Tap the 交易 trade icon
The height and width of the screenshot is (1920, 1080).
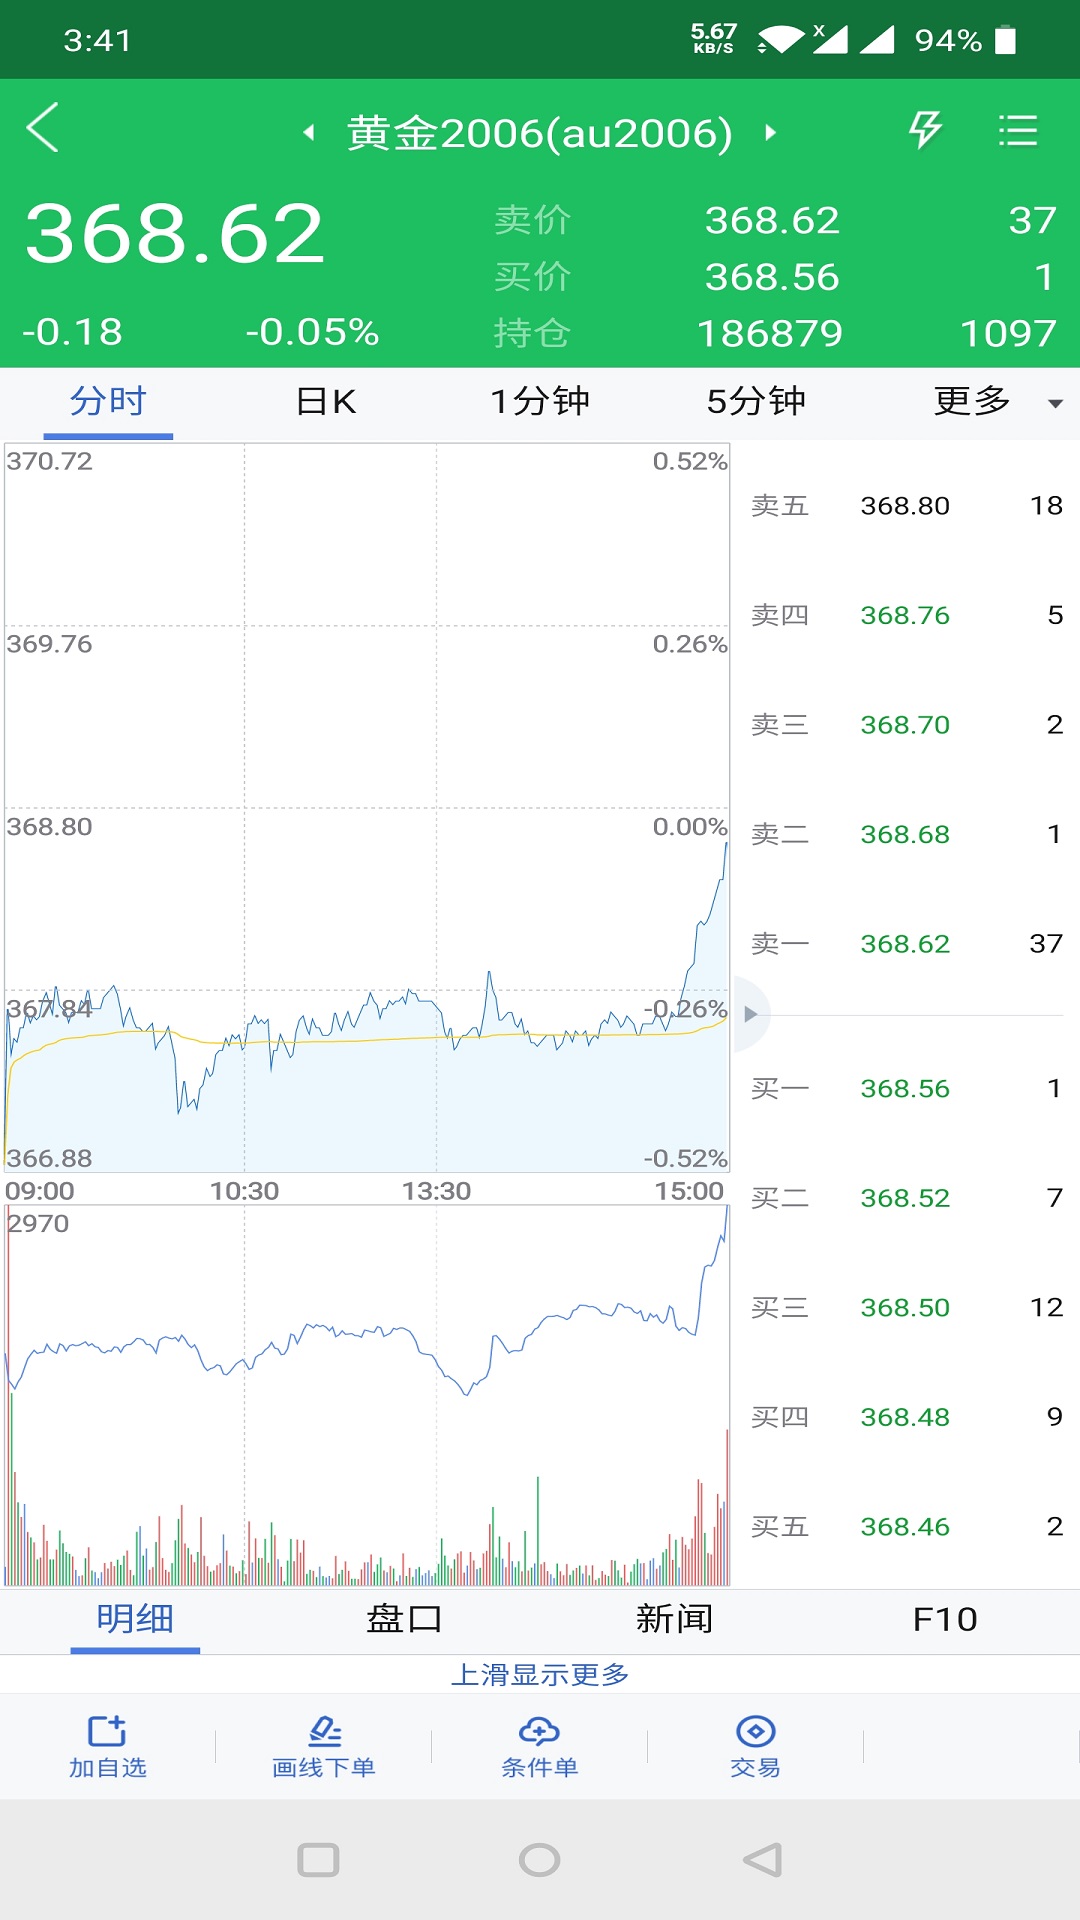coord(756,1745)
